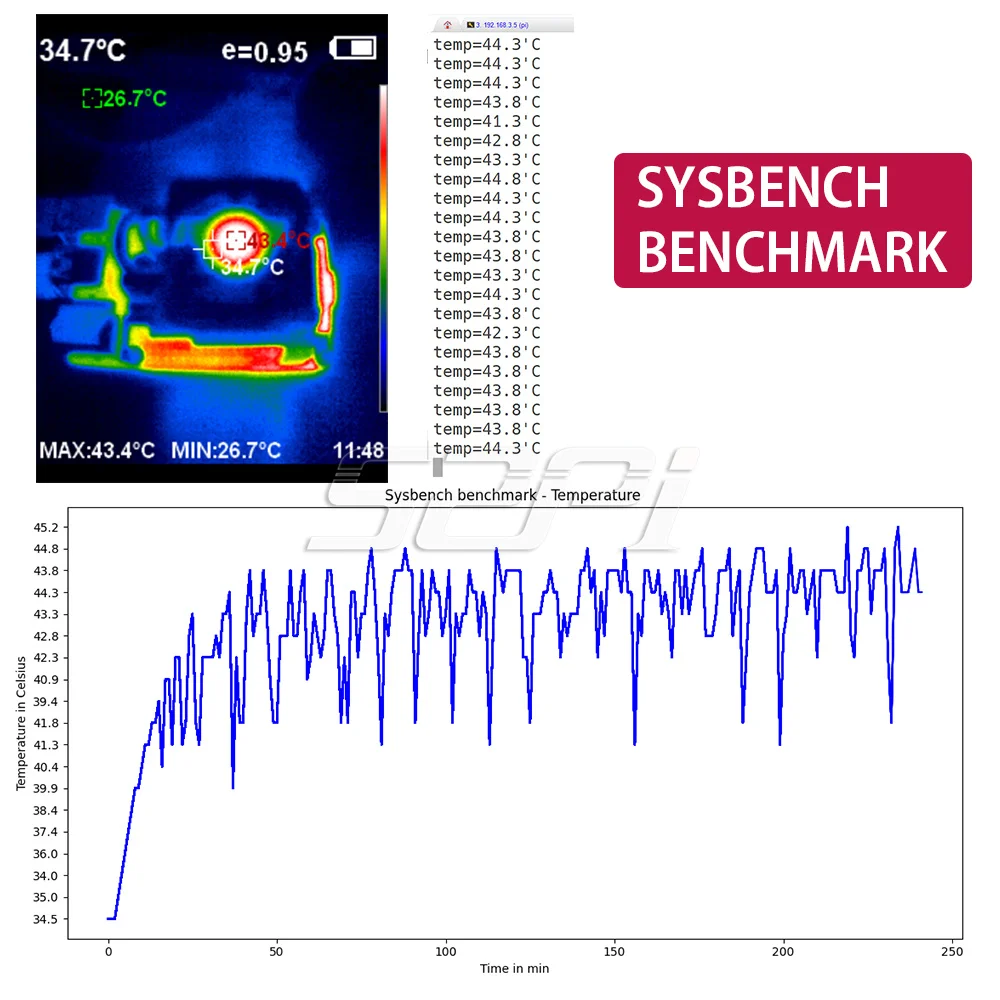Click the Sysbench benchmark - Temperature title
Image resolution: width=1000 pixels, height=1000 pixels.
511,494
